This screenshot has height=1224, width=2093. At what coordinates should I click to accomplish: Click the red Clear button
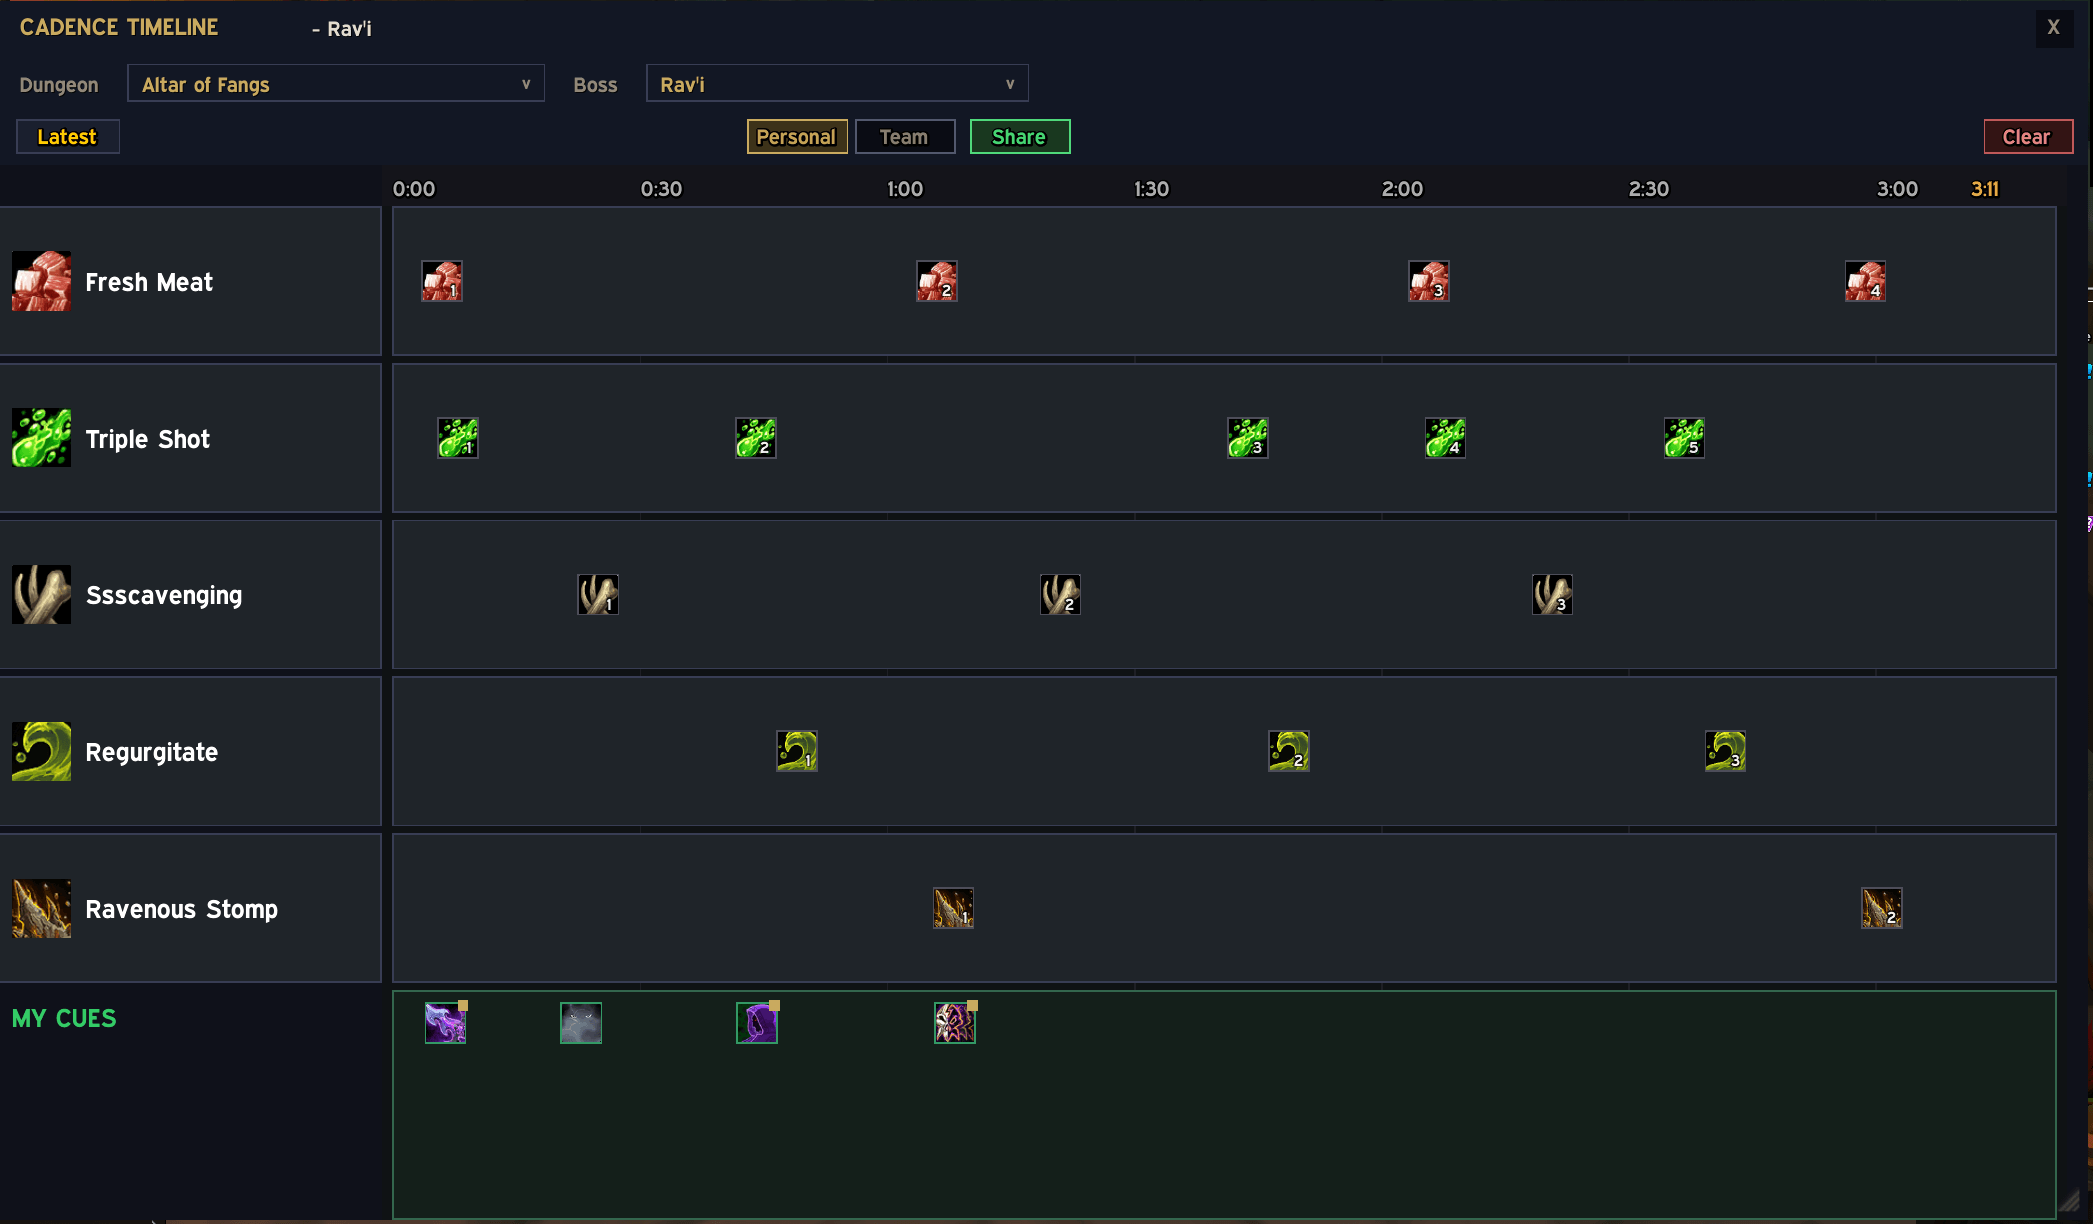click(2028, 137)
